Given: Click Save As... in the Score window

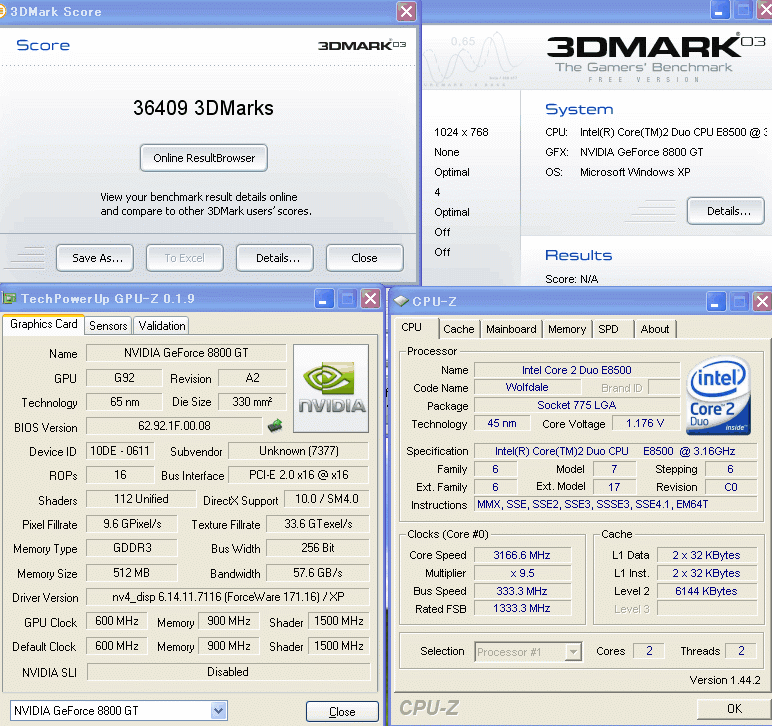Looking at the screenshot, I should coord(95,257).
